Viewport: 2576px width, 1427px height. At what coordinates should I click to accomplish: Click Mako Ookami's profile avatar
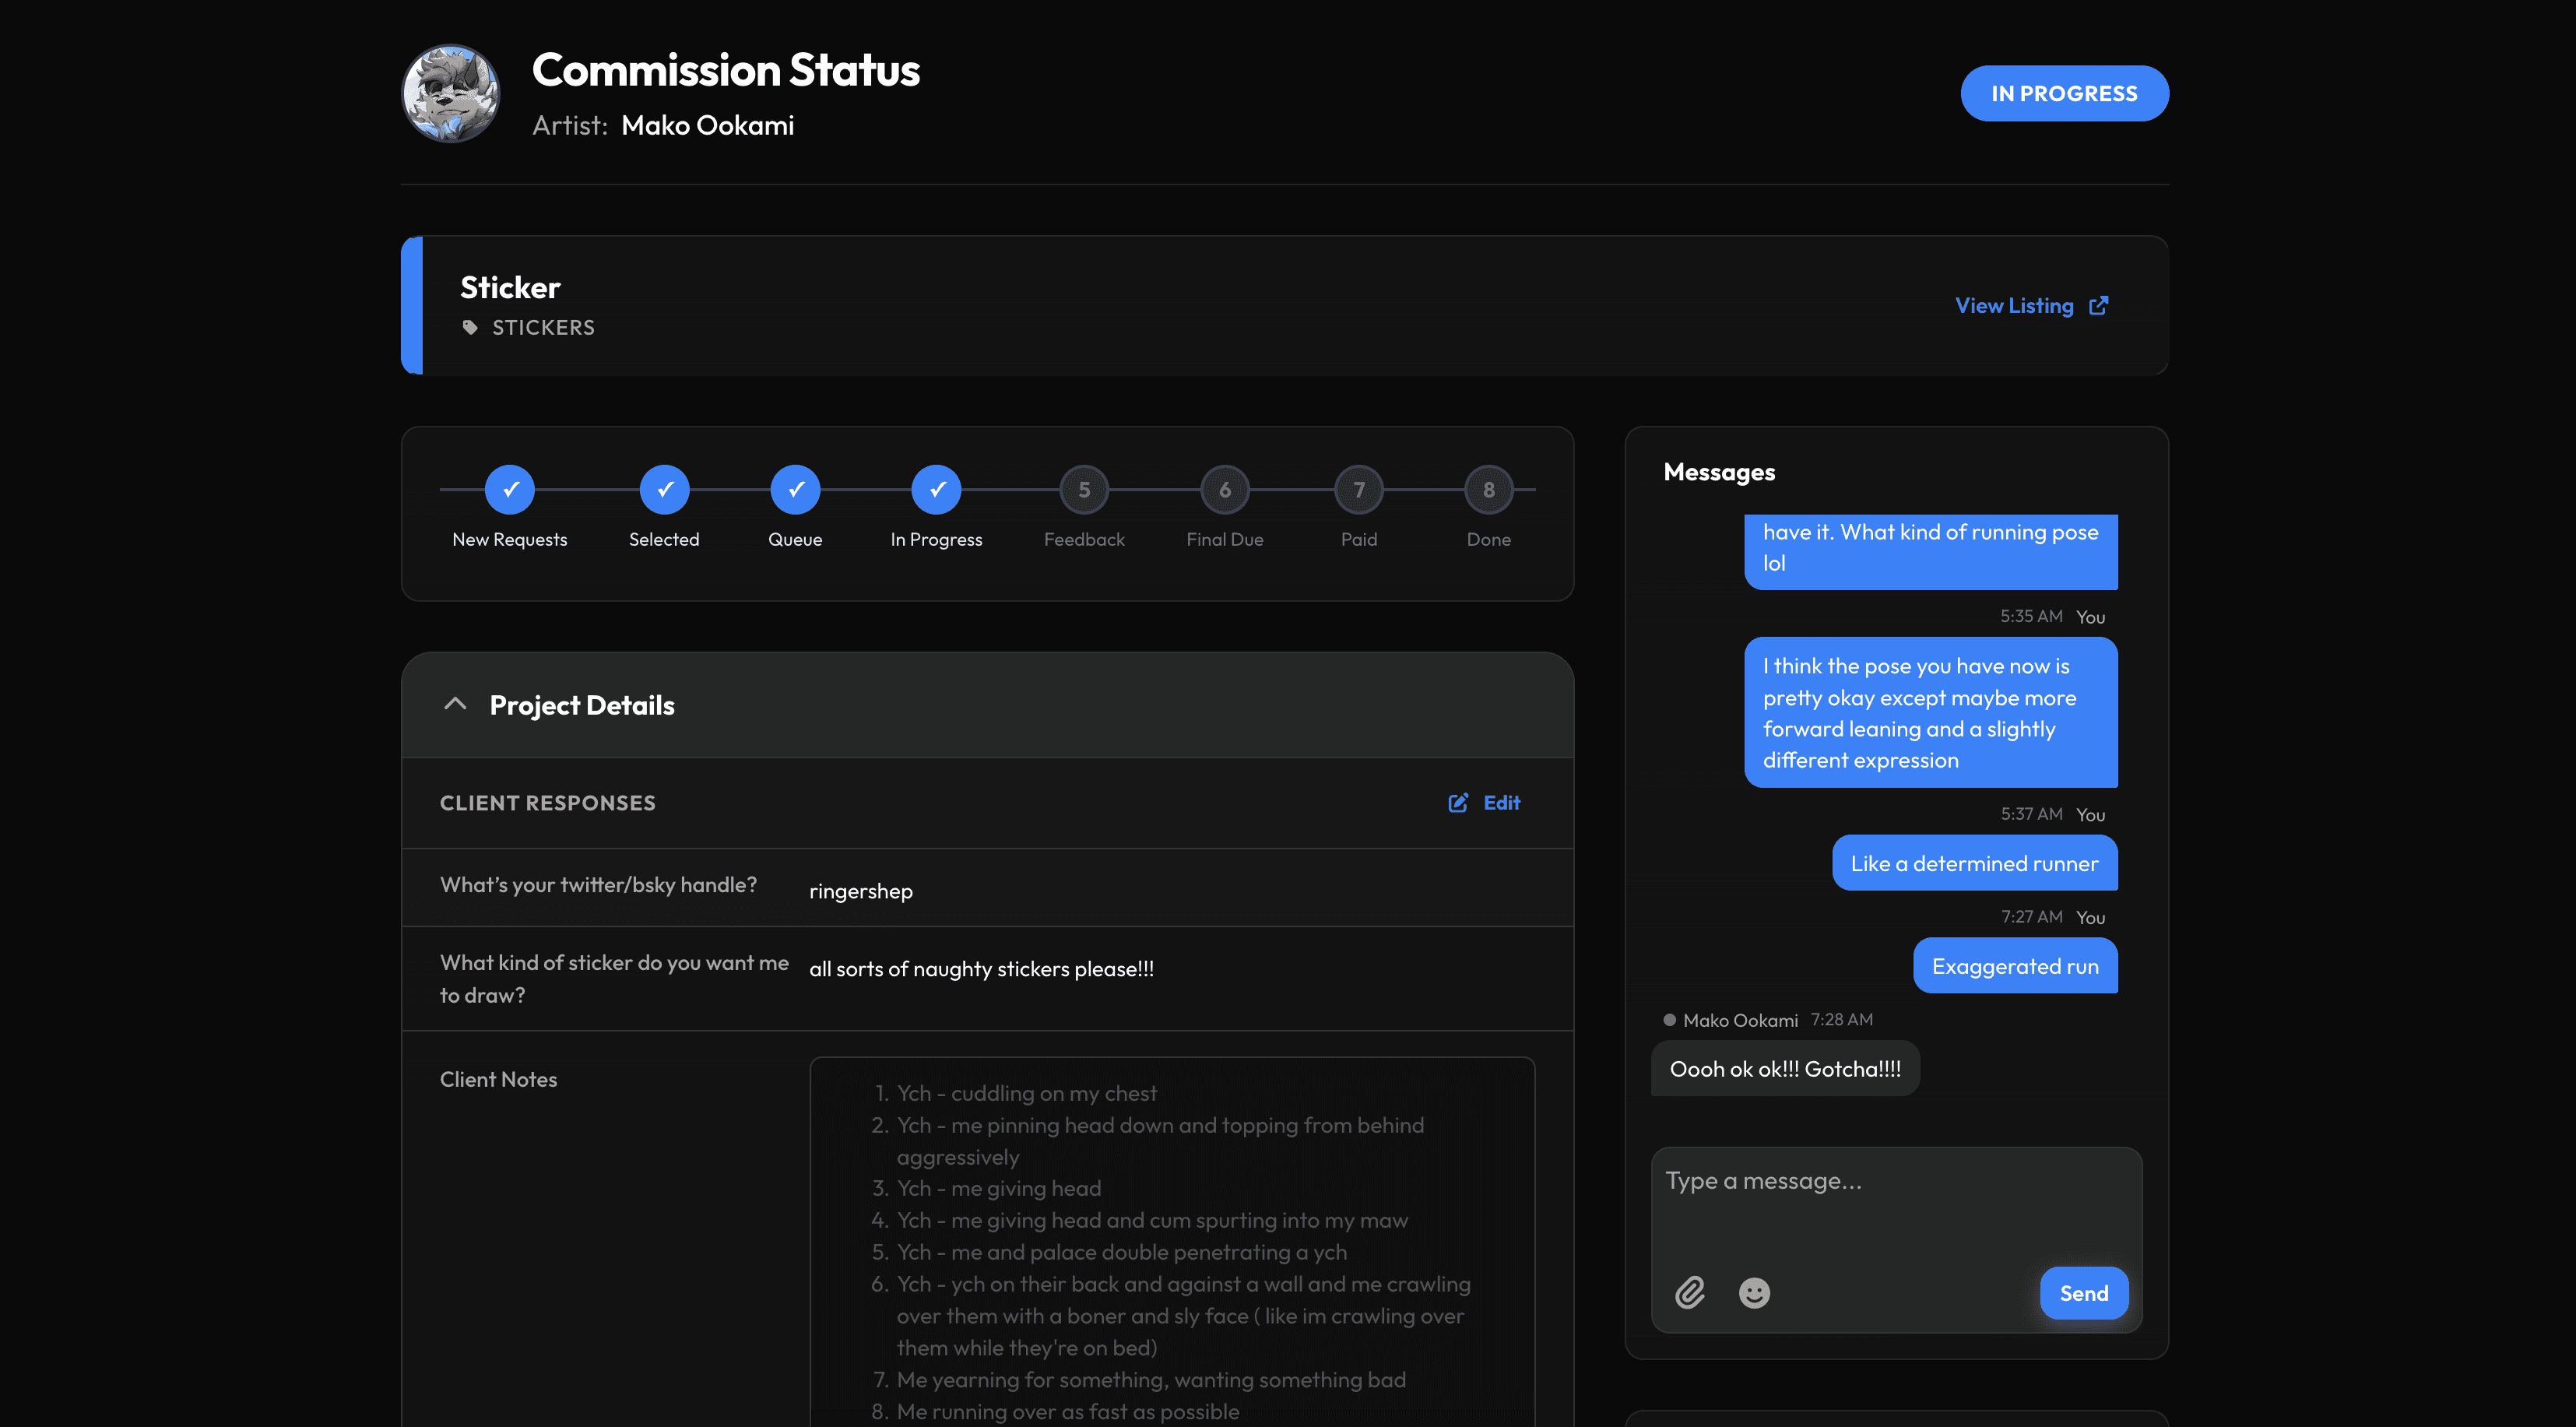451,93
